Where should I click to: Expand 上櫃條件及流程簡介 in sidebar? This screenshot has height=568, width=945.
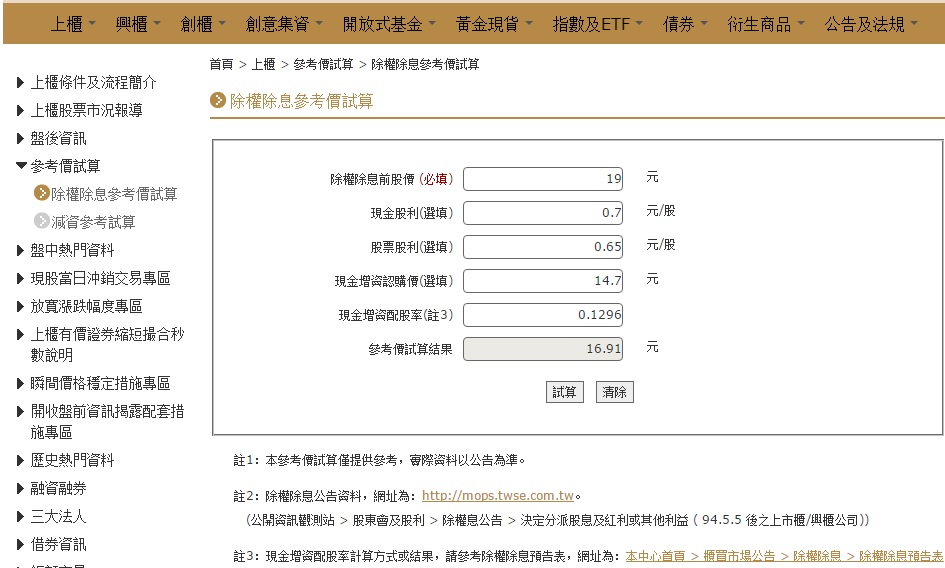point(87,82)
